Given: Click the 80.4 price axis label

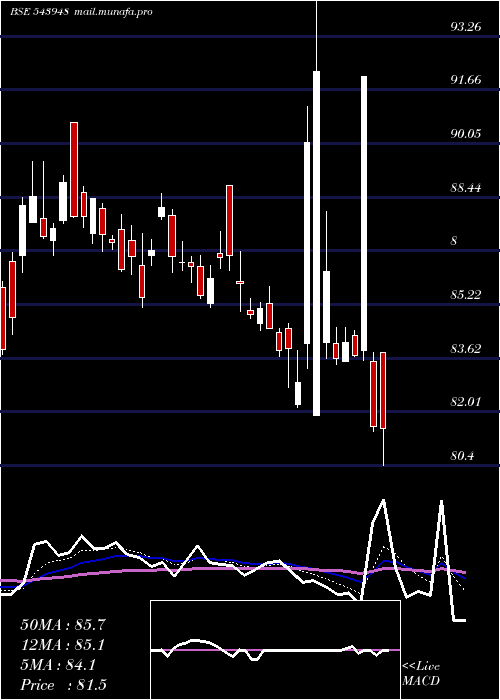Looking at the screenshot, I should pyautogui.click(x=462, y=456).
